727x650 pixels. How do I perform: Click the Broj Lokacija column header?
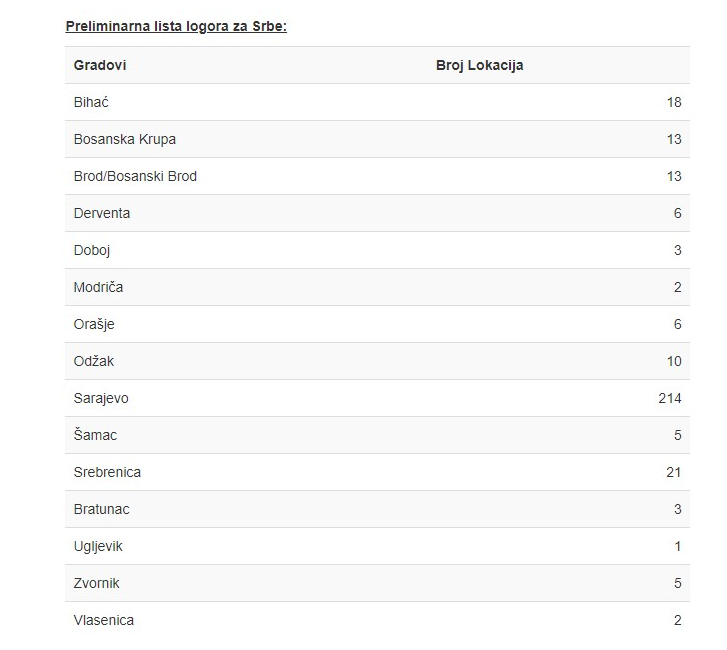coord(479,65)
